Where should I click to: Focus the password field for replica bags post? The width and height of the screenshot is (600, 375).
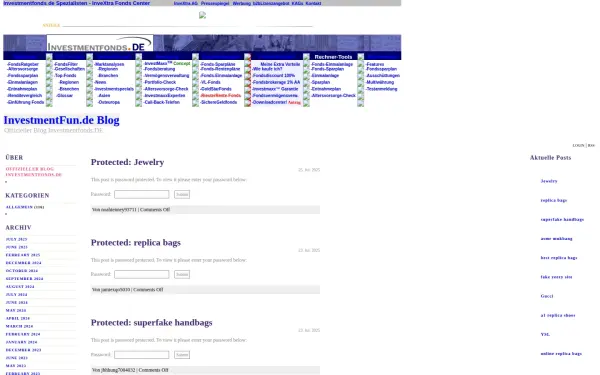point(142,274)
